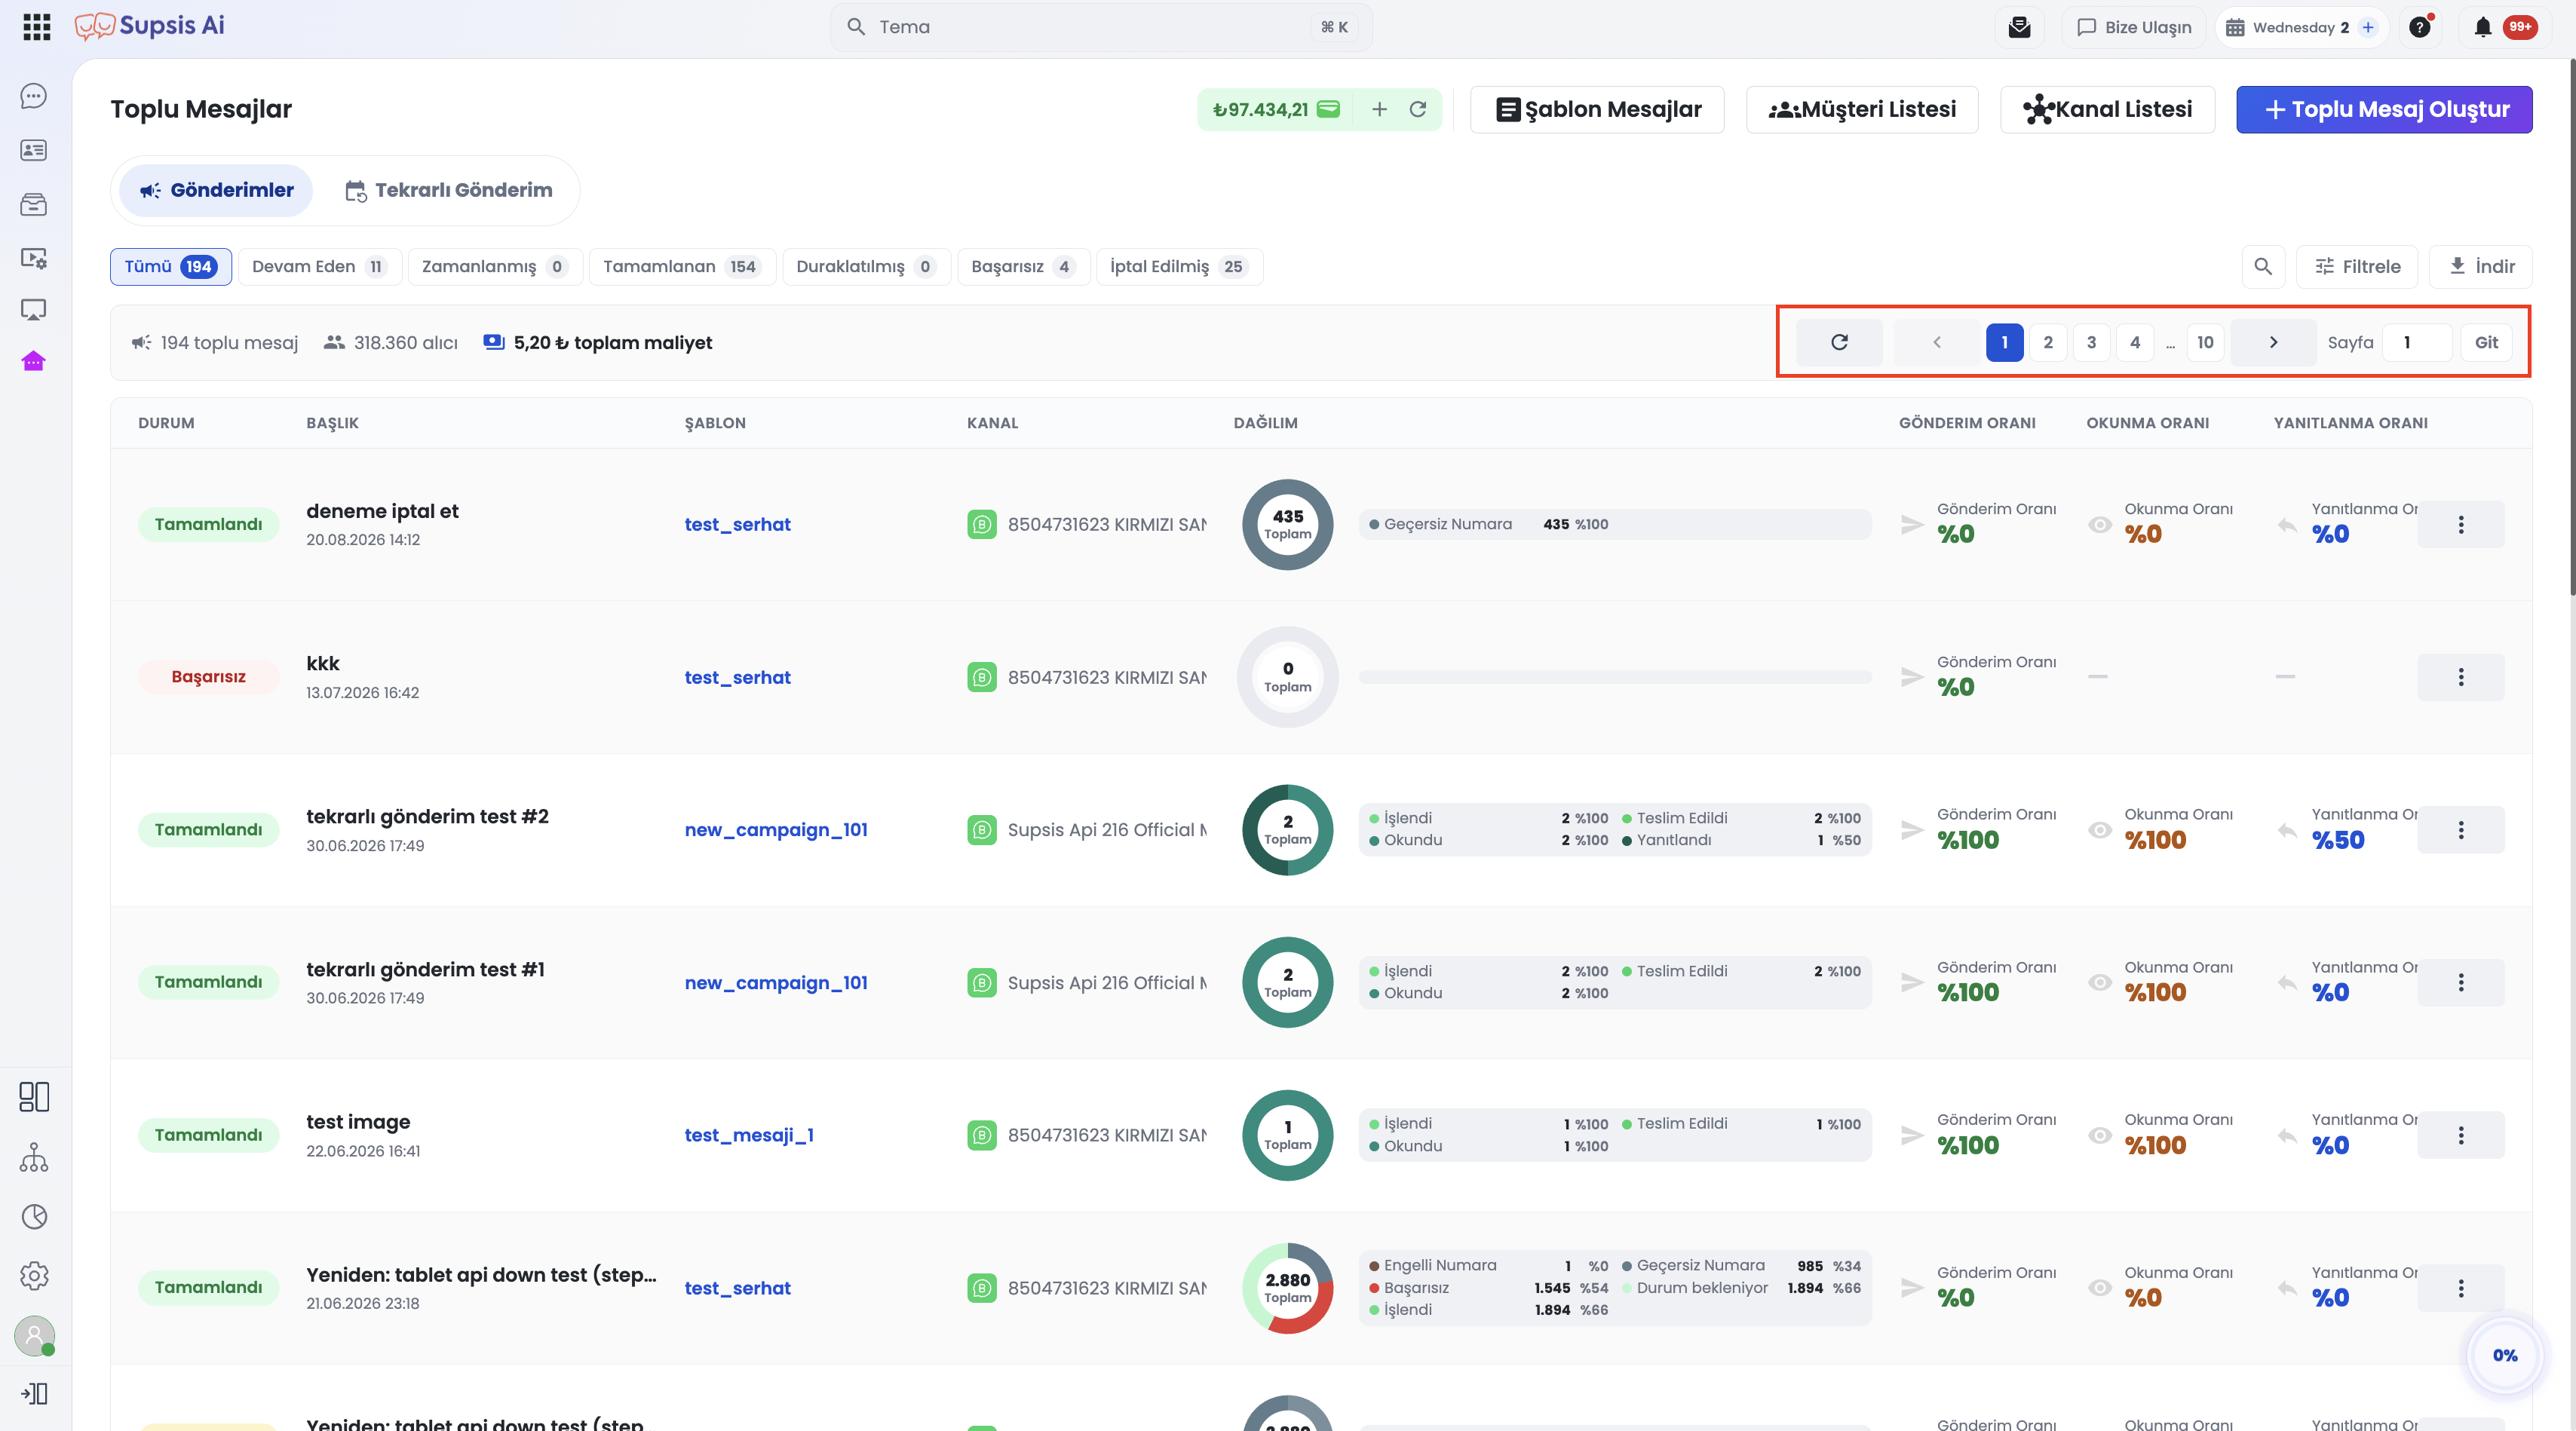Open row menu for tekrarlı gönderim test #1
The height and width of the screenshot is (1431, 2576).
[x=2461, y=982]
